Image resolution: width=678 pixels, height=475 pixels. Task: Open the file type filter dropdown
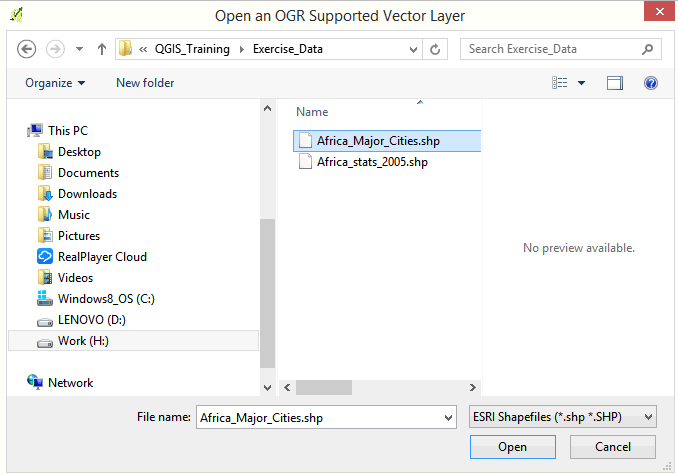[563, 417]
